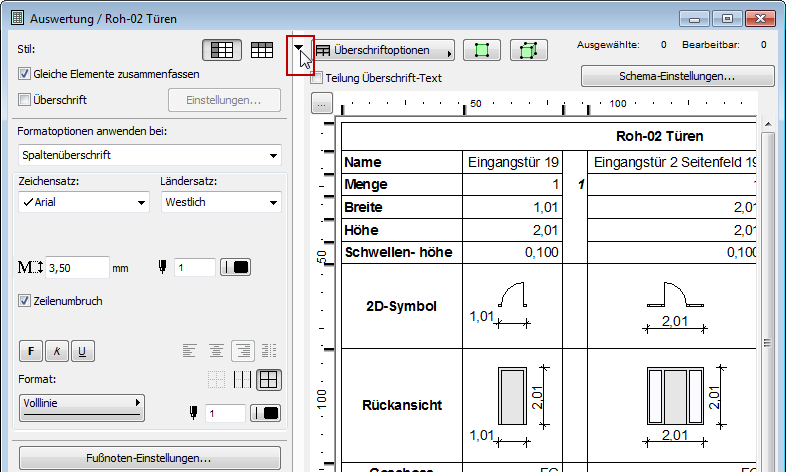Enable the Überschrift checkbox
786x472 pixels.
(x=25, y=100)
